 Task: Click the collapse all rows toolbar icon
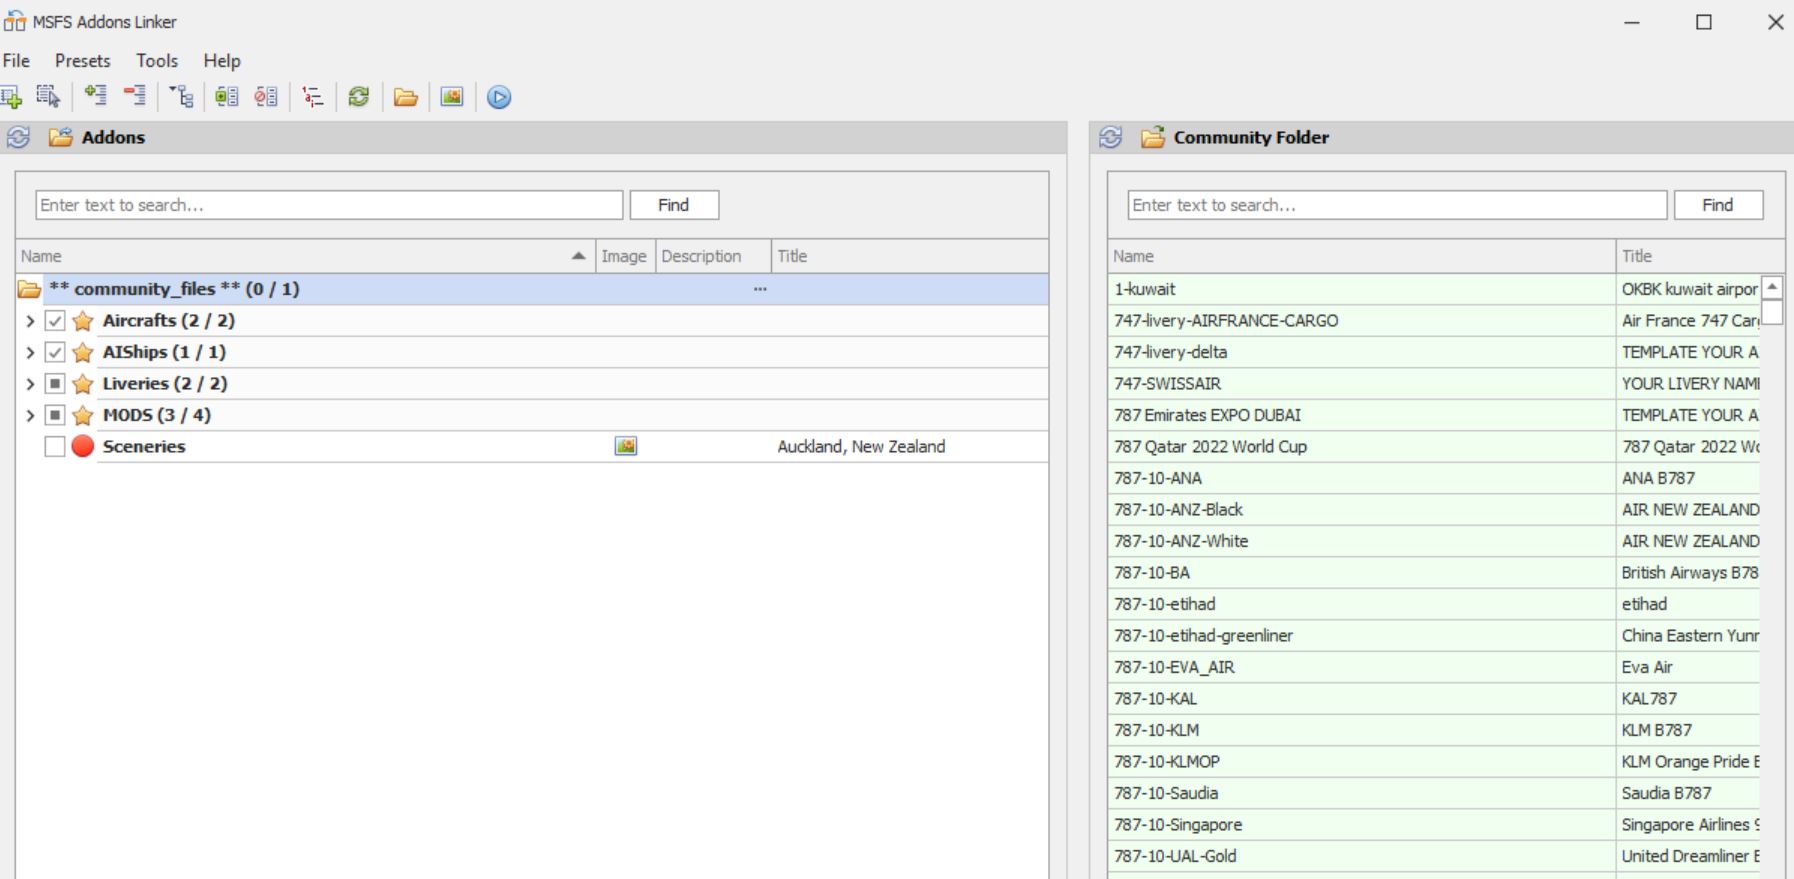[134, 96]
